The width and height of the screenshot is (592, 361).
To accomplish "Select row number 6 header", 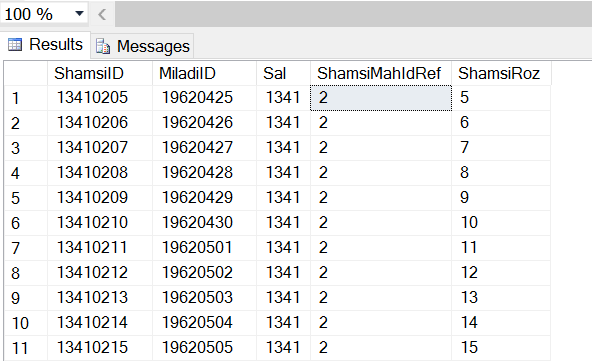I will point(26,223).
